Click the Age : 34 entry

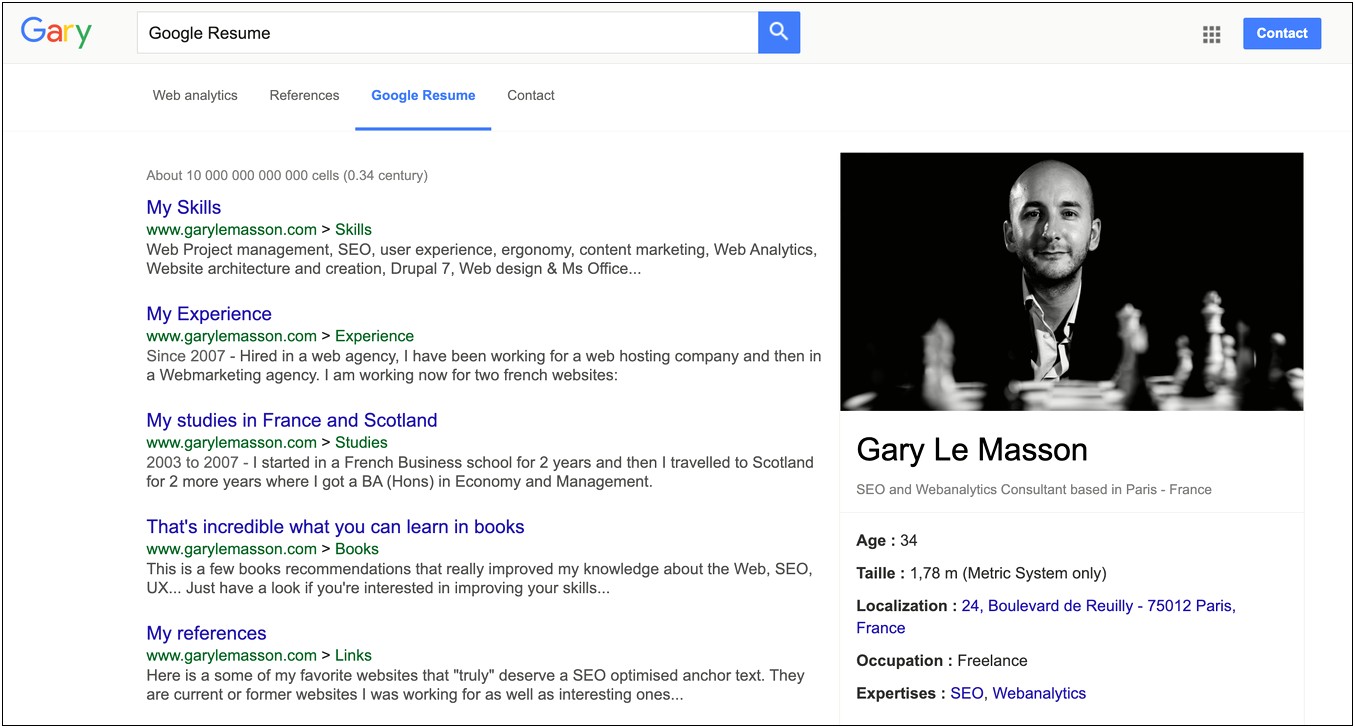click(x=887, y=540)
